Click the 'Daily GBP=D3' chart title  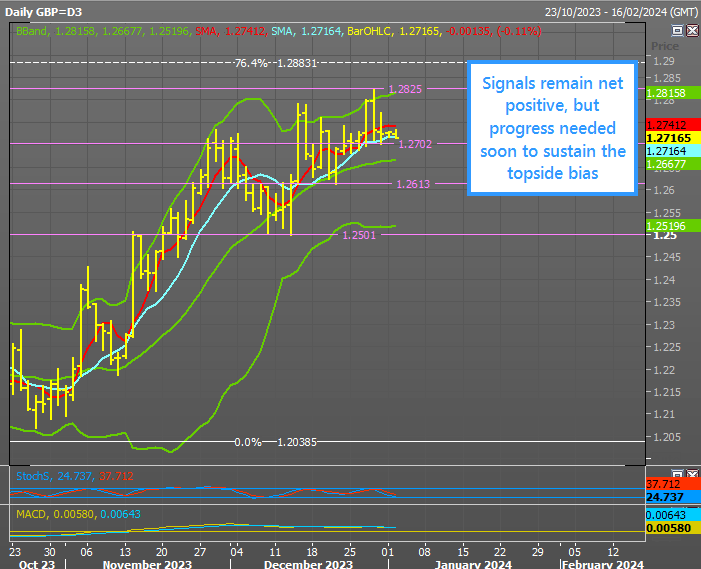coord(43,12)
